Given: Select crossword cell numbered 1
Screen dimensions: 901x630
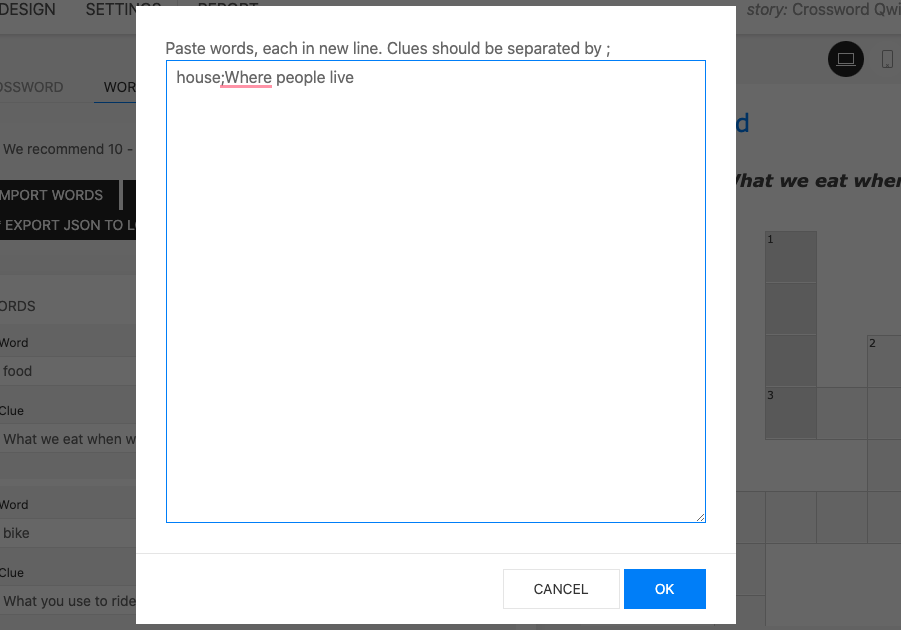Looking at the screenshot, I should 791,258.
